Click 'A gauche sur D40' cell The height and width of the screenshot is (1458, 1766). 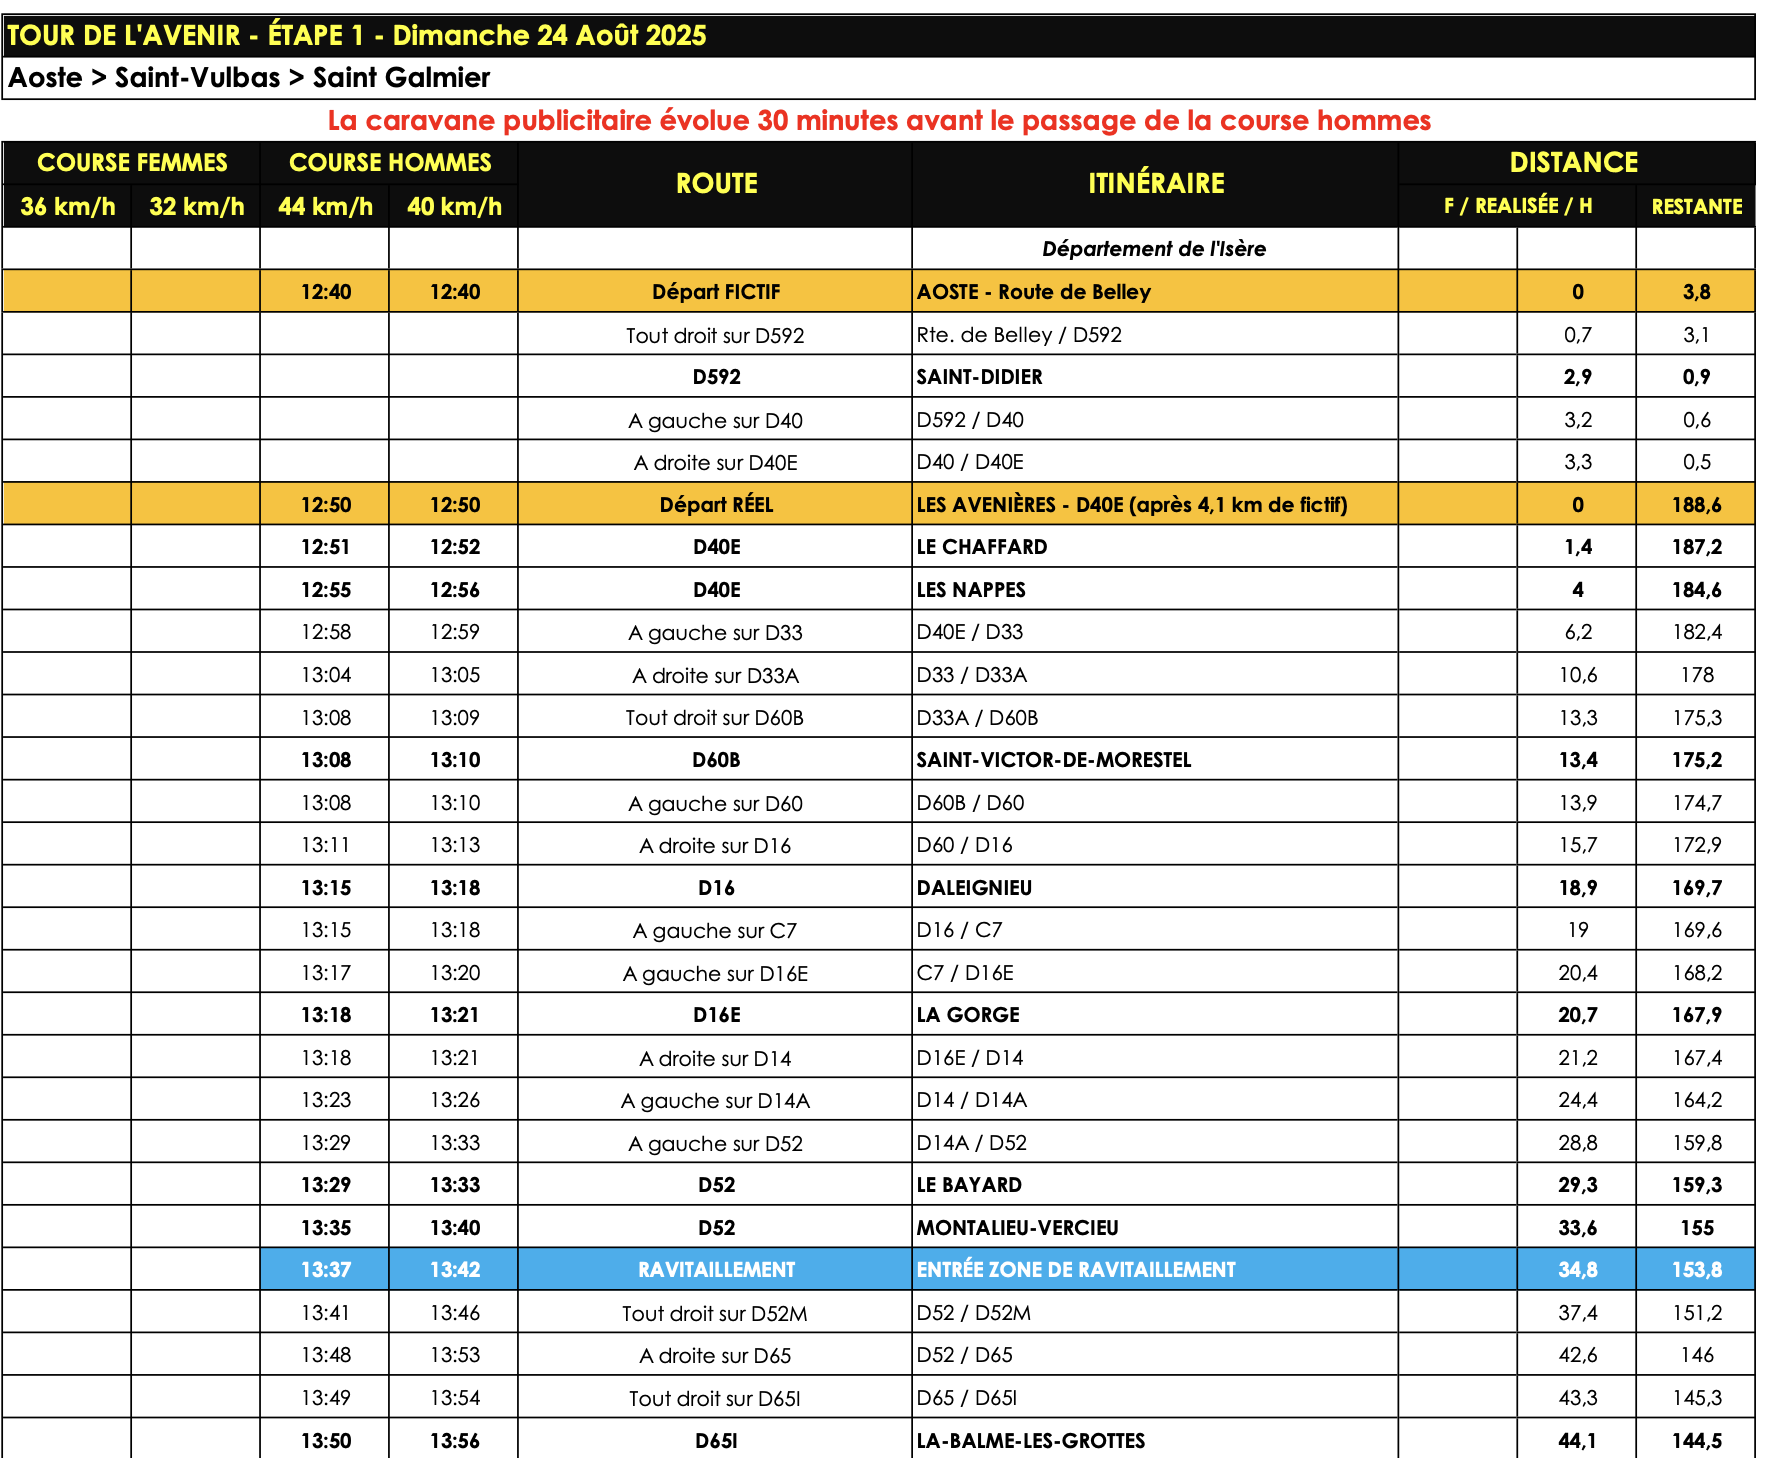pyautogui.click(x=716, y=420)
